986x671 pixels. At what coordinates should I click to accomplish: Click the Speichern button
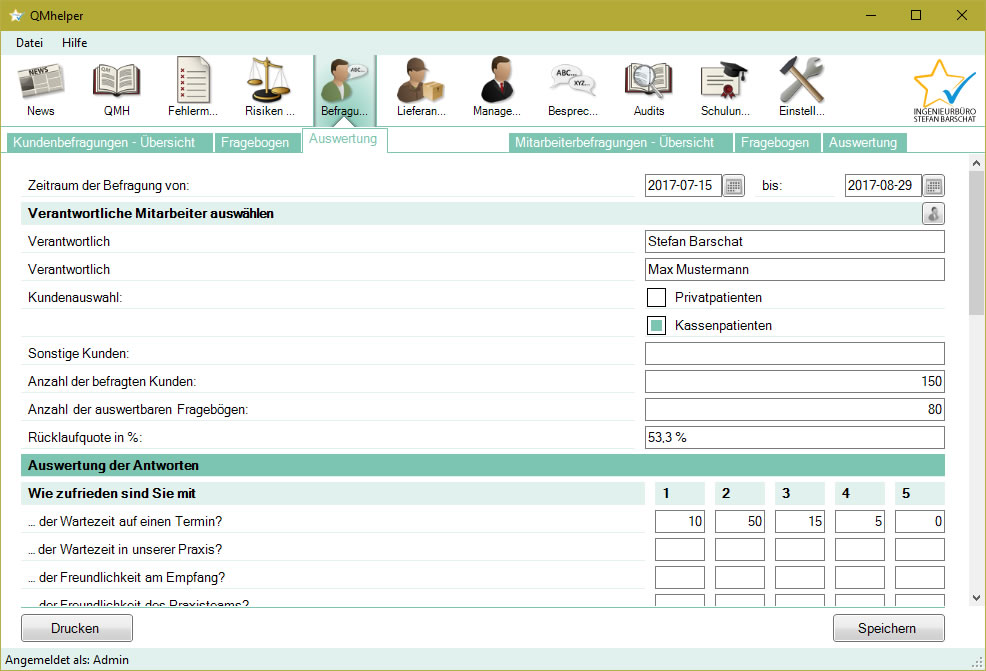888,628
